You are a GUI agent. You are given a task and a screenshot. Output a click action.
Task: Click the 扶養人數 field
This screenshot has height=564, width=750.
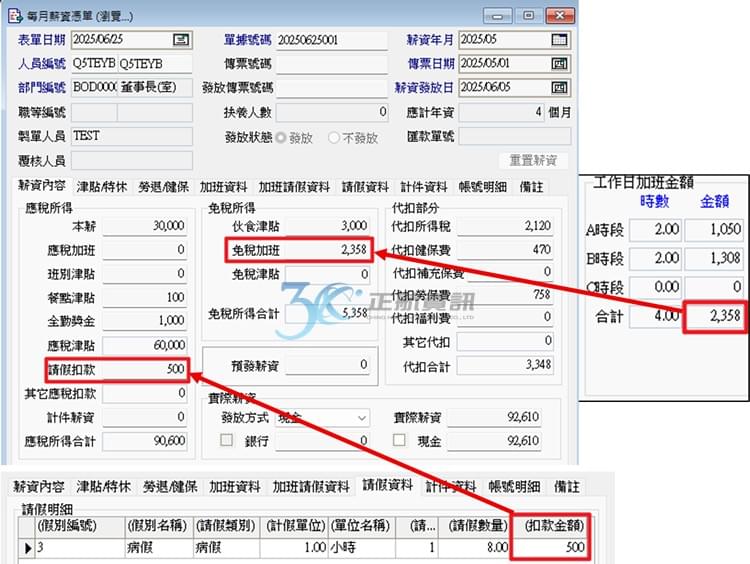331,112
